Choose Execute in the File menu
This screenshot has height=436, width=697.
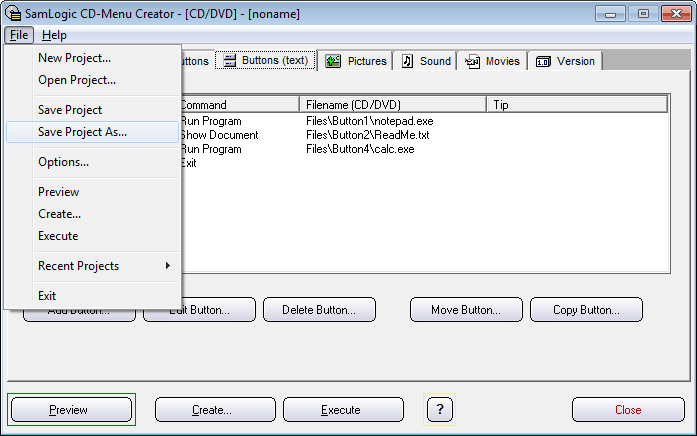[93, 236]
